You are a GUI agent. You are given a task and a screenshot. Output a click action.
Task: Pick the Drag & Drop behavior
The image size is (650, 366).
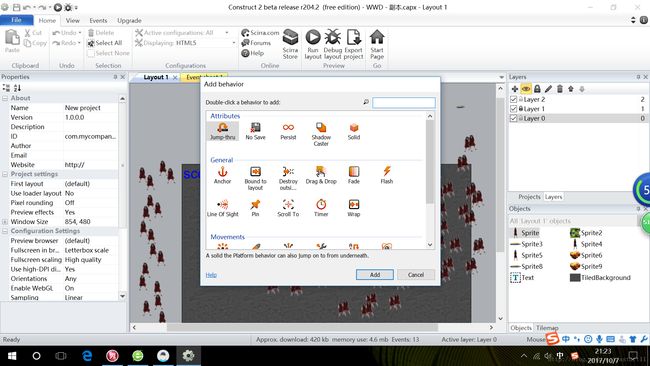click(321, 175)
